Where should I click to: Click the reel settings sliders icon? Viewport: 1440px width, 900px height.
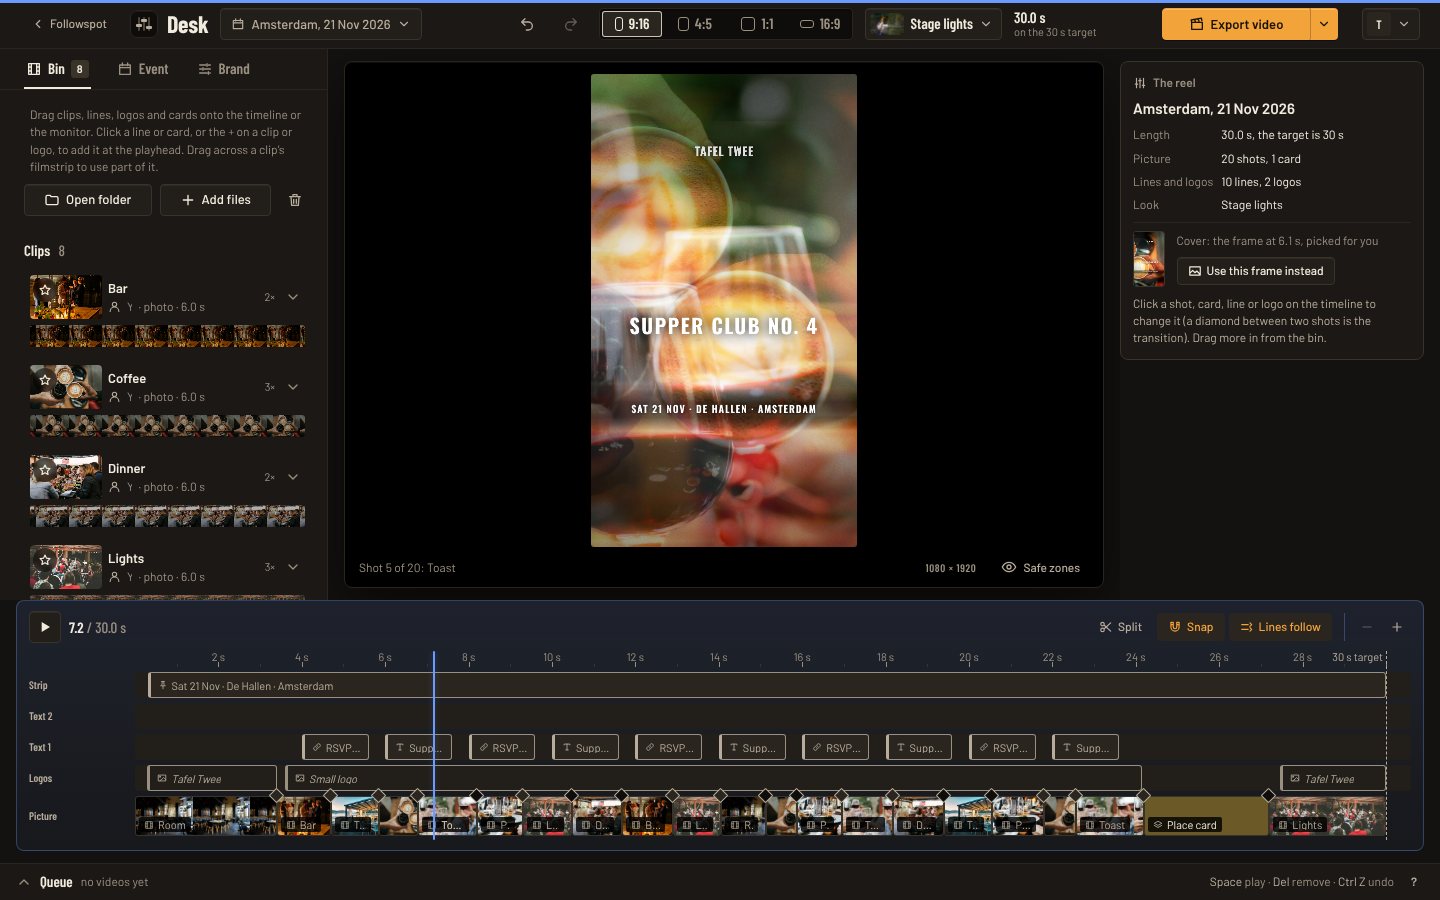pos(1140,83)
